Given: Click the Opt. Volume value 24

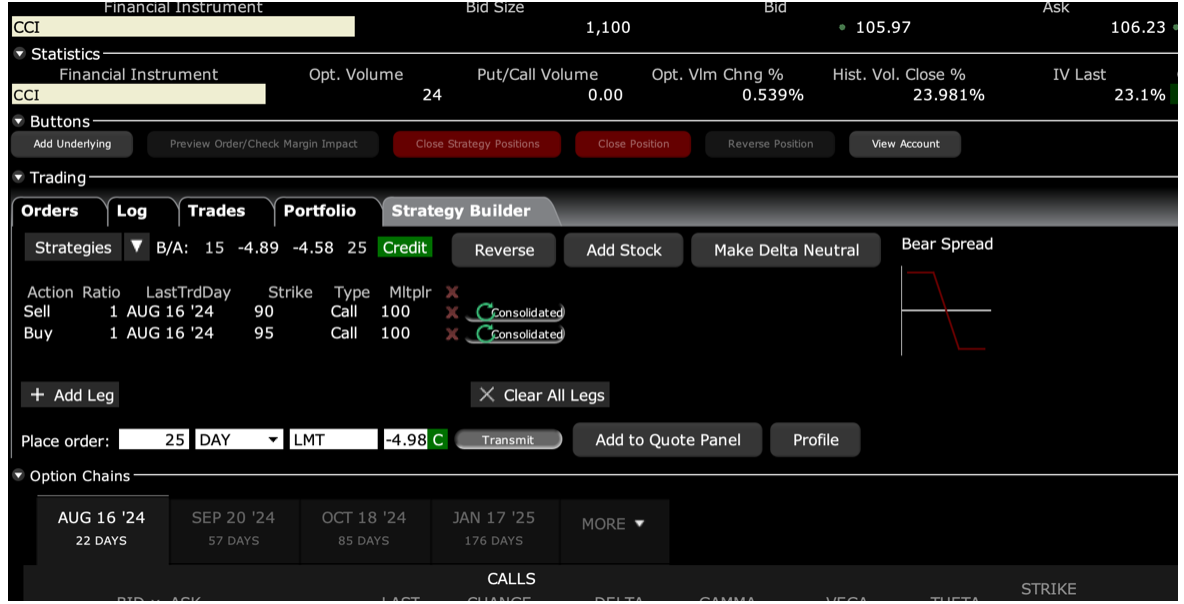Looking at the screenshot, I should pos(432,95).
